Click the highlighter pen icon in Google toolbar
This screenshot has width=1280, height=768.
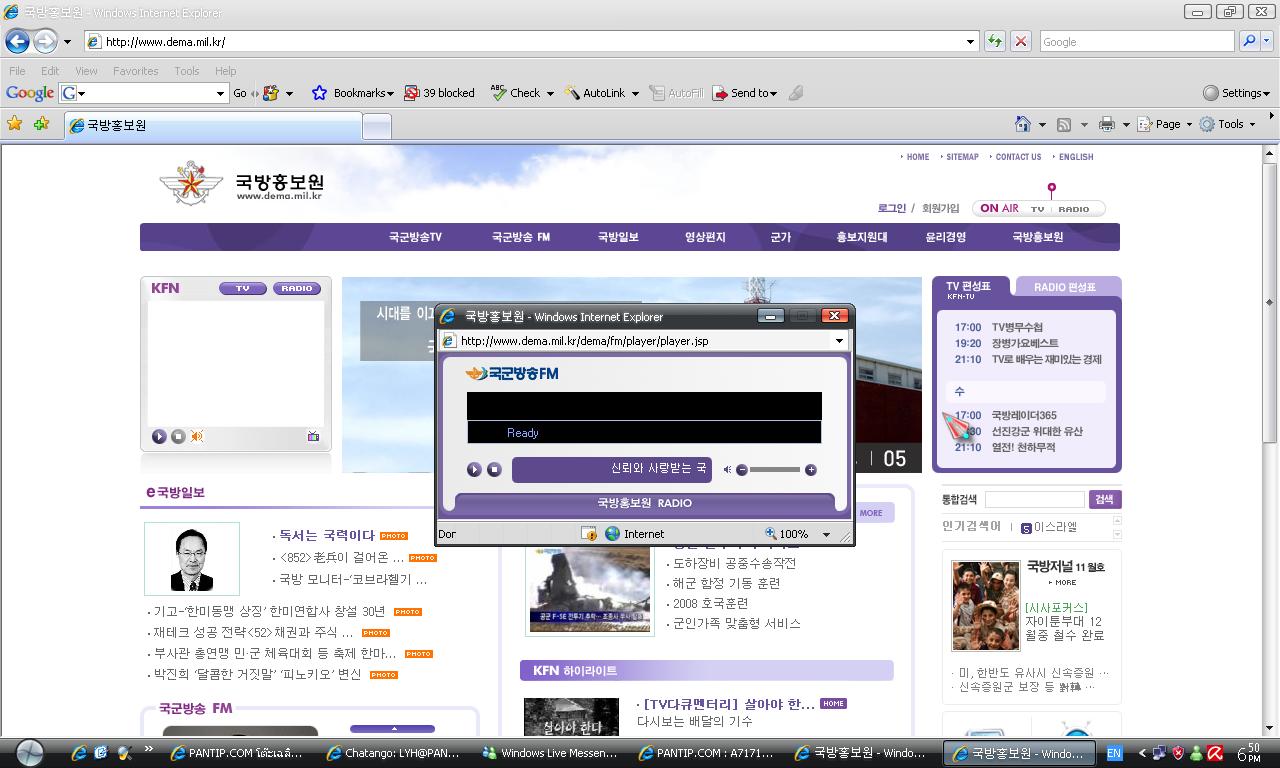click(x=796, y=93)
